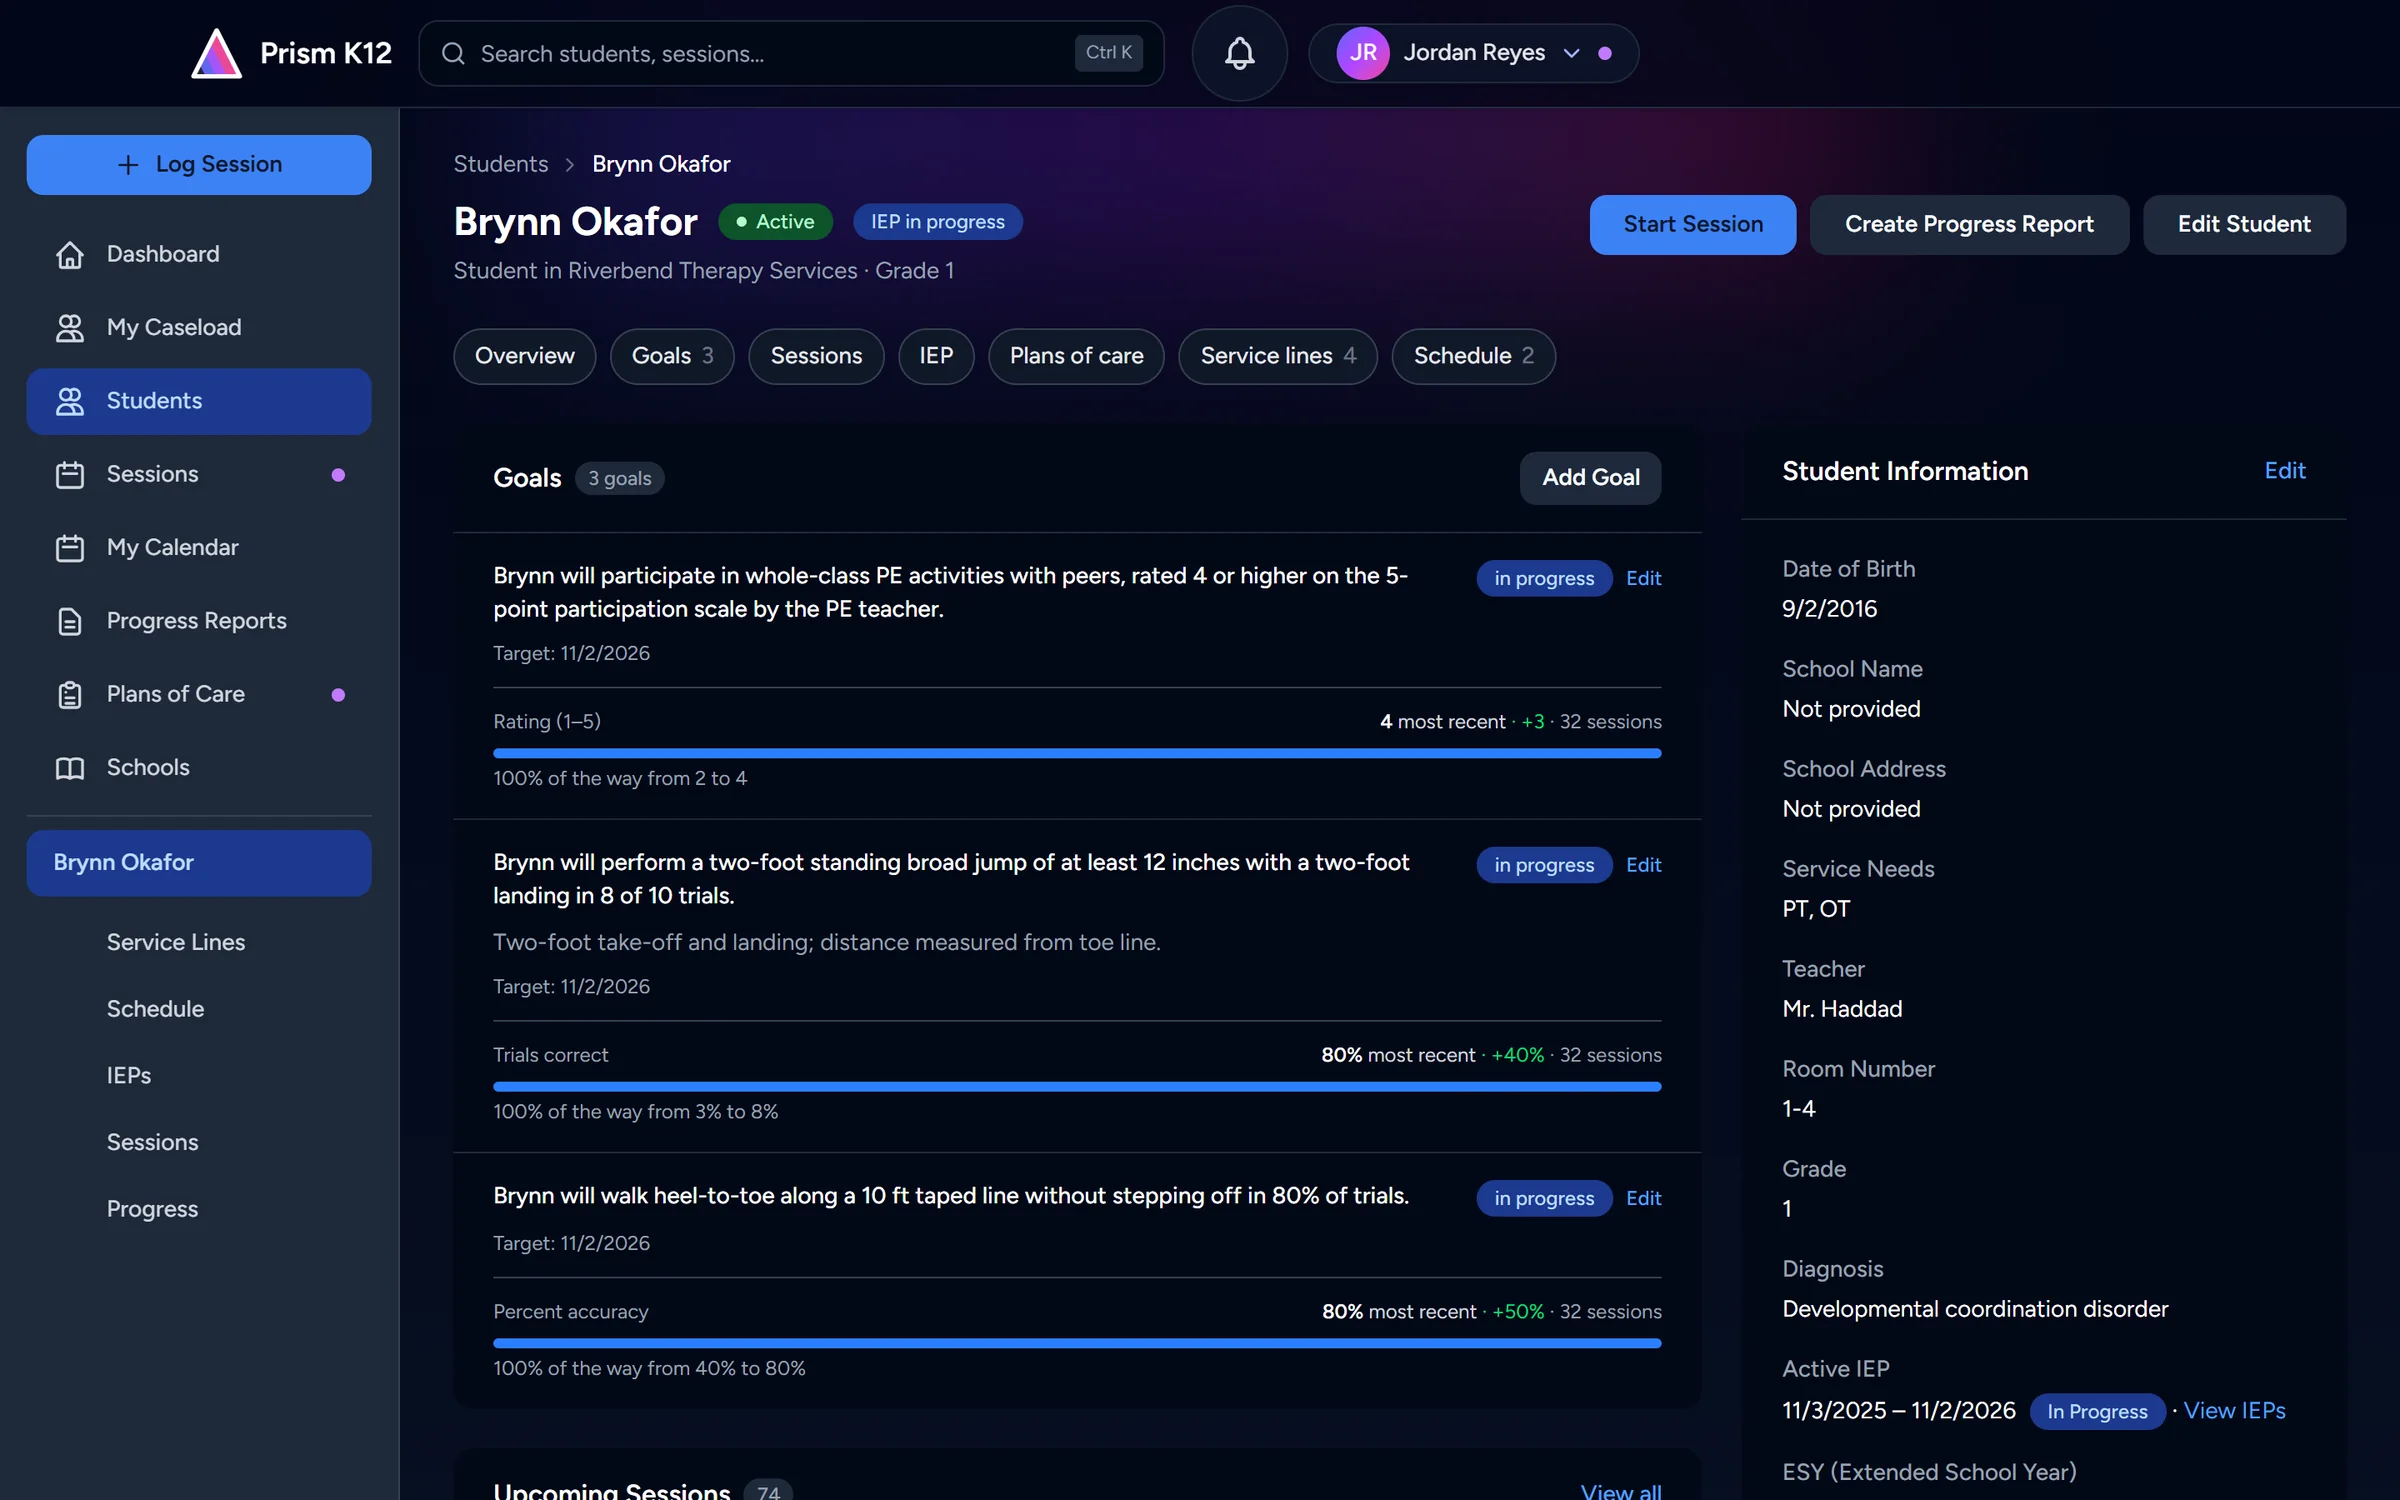Click the Plans of Care clipboard icon
The image size is (2400, 1500).
(x=69, y=694)
